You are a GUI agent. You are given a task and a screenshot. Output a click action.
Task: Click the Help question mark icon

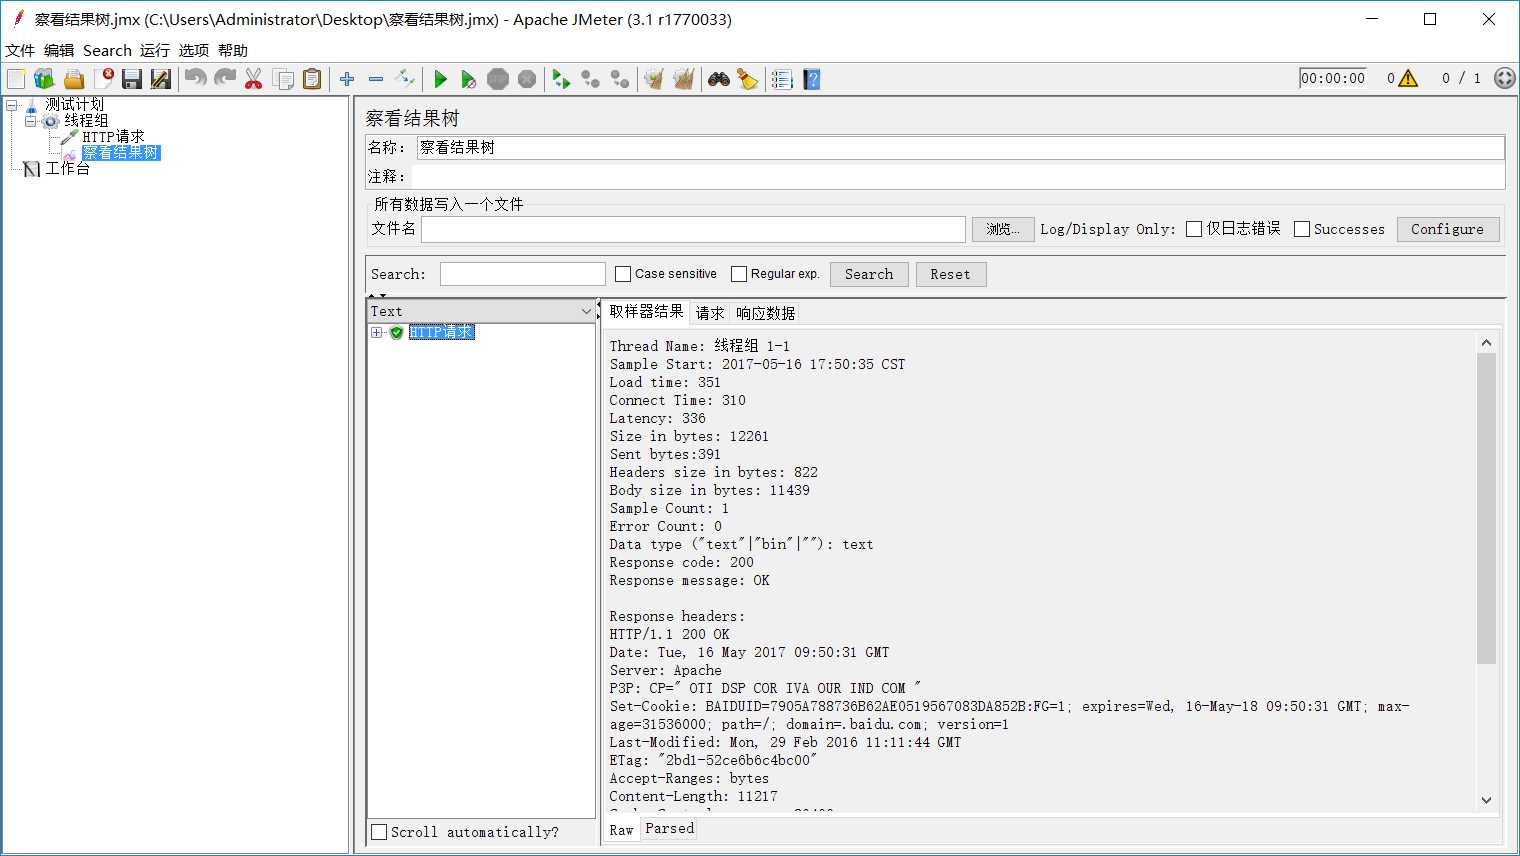tap(812, 79)
